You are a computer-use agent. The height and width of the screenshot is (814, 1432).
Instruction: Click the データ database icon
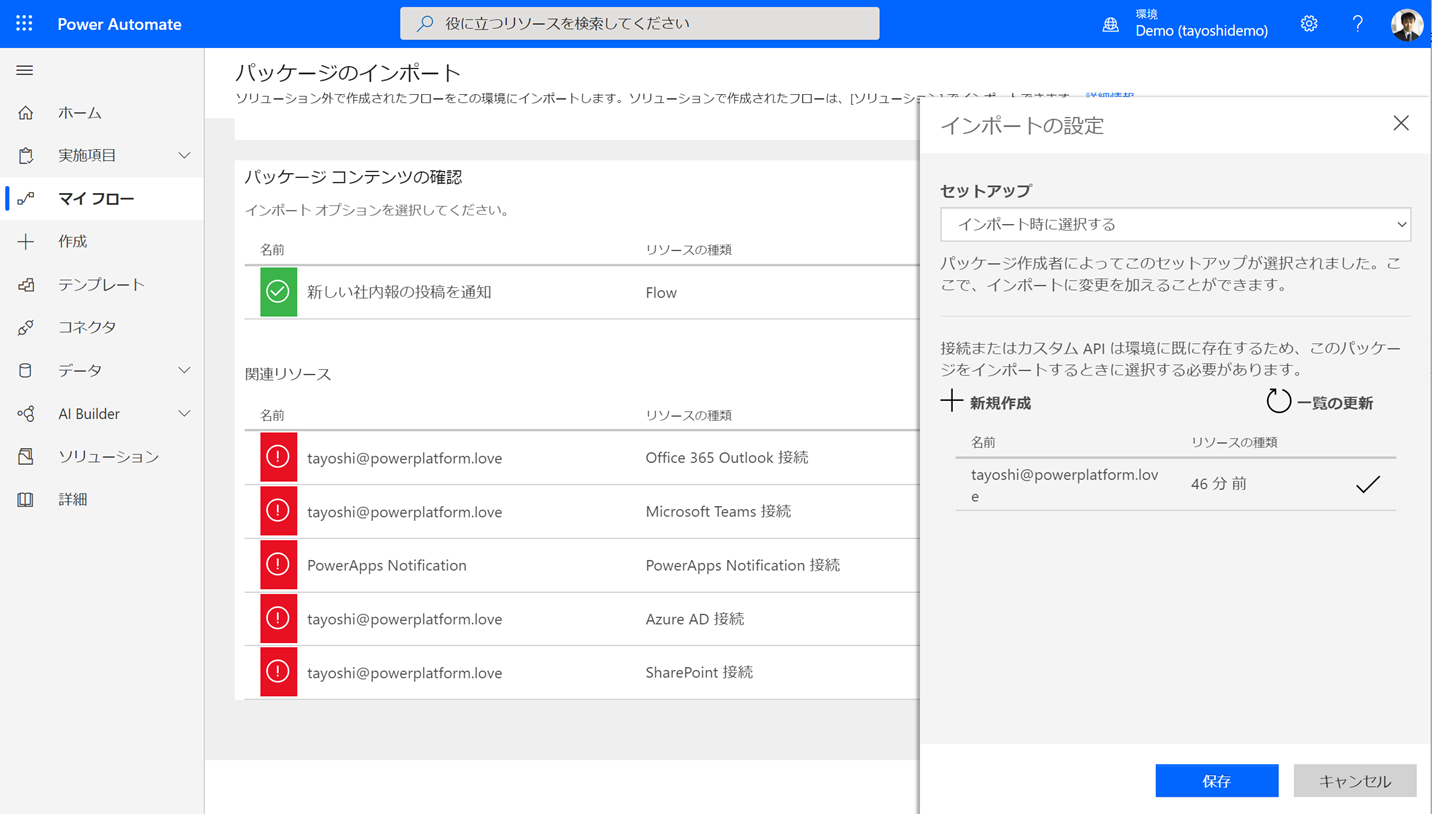[26, 371]
